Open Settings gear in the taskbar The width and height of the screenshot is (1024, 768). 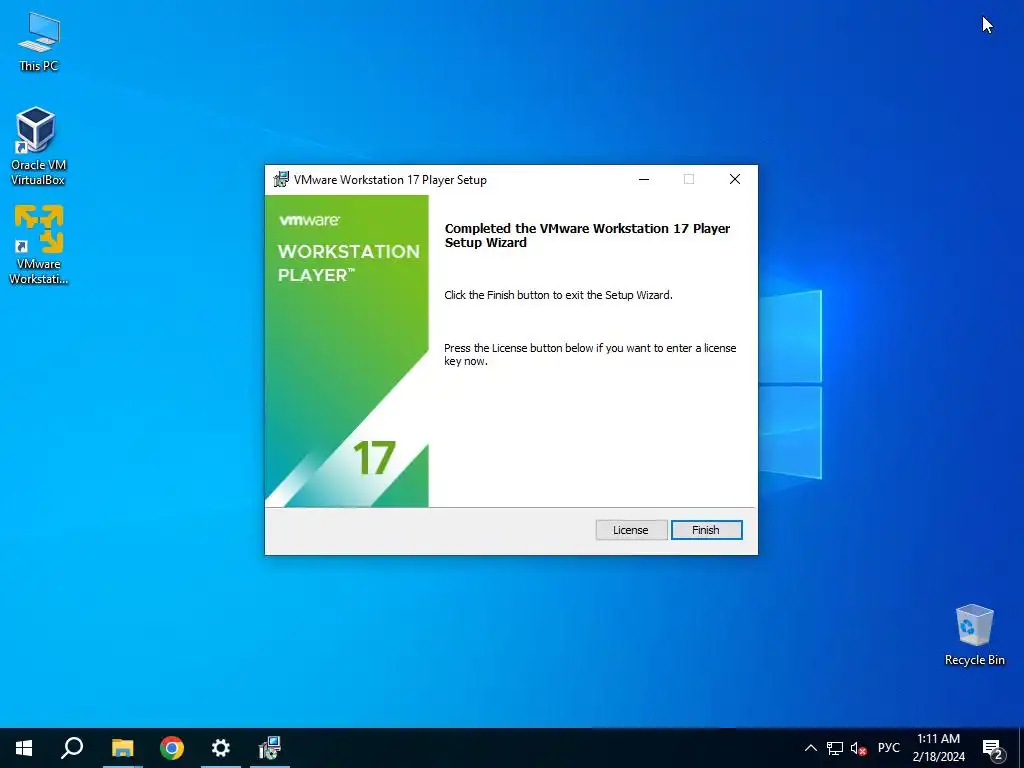(x=221, y=748)
